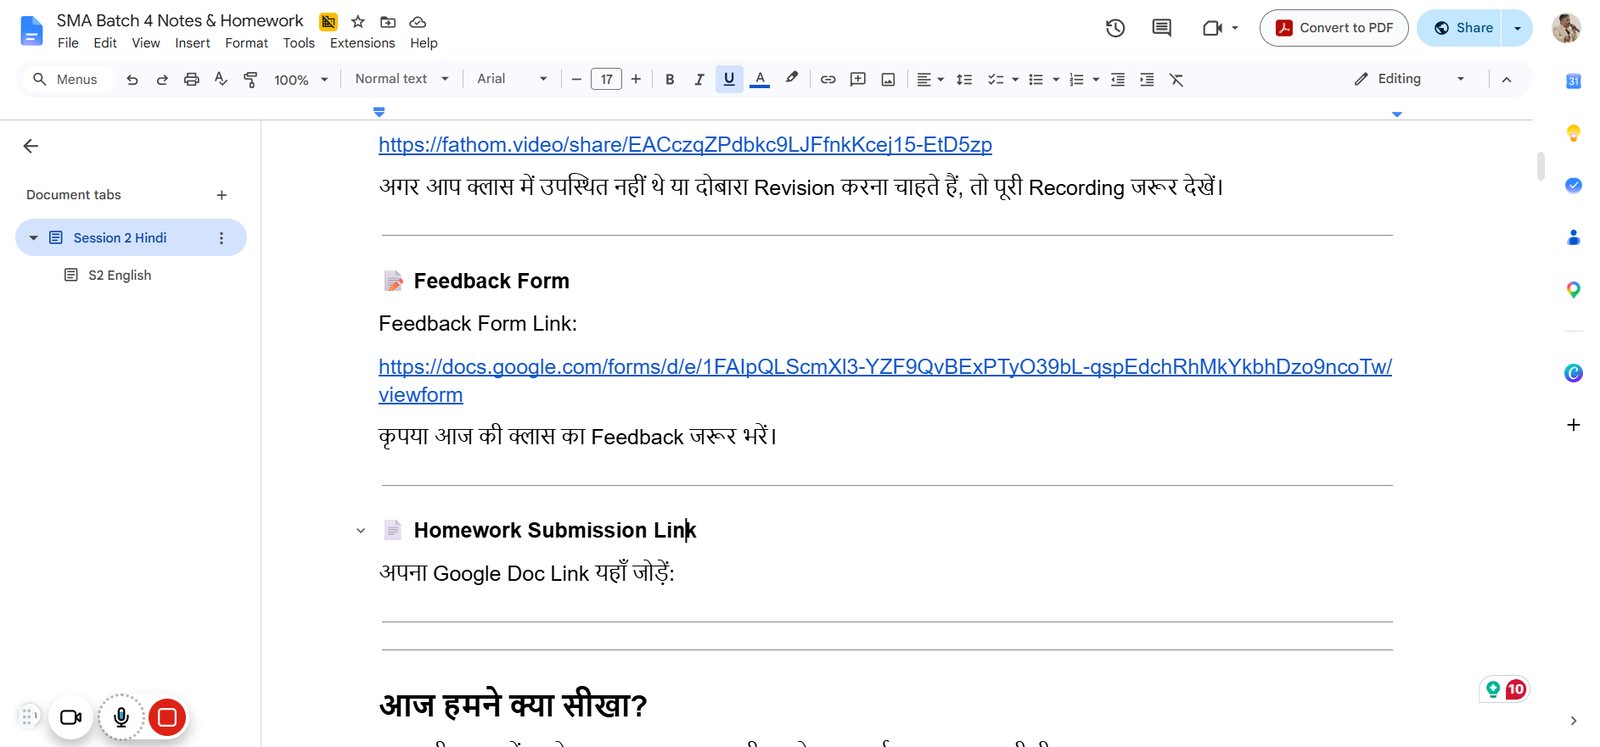Add a new document tab

point(222,195)
